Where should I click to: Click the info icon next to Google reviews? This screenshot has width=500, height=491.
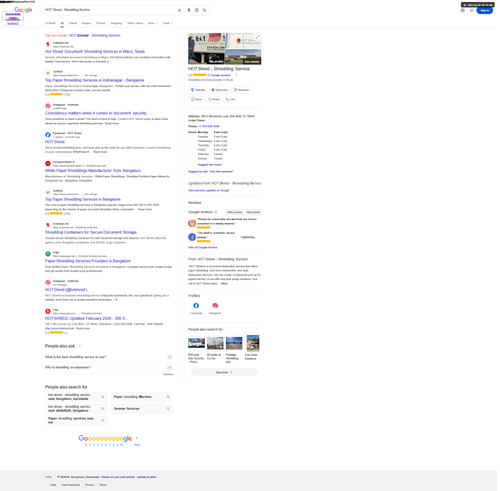(x=216, y=212)
